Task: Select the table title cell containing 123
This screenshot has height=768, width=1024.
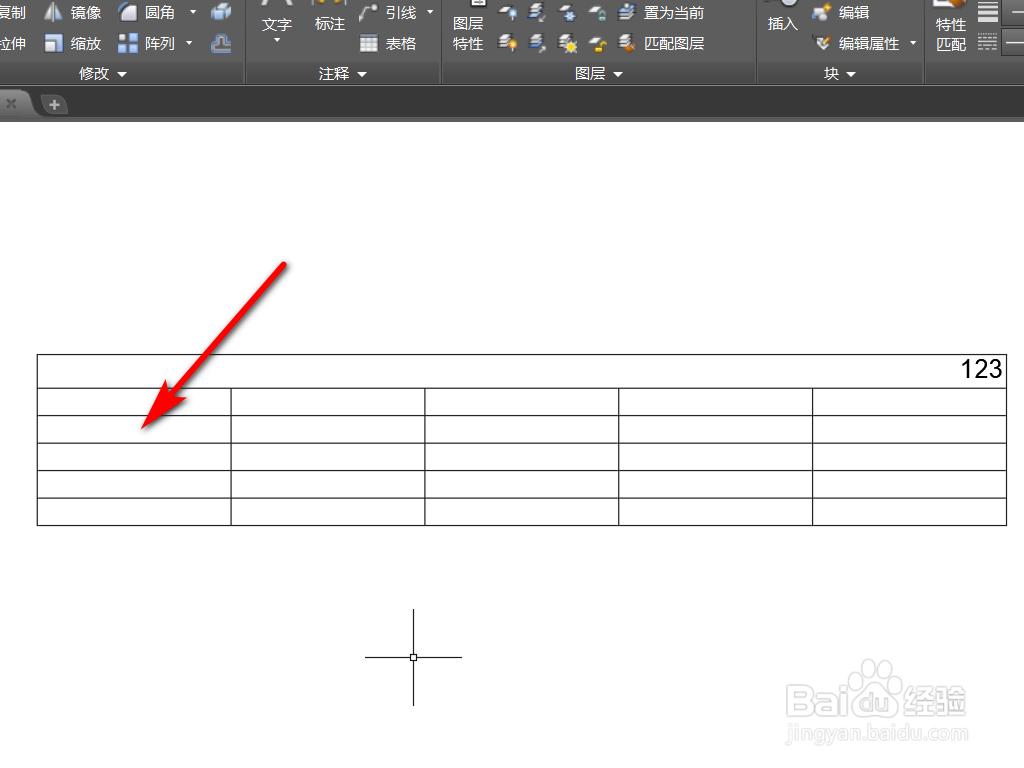Action: (x=521, y=371)
